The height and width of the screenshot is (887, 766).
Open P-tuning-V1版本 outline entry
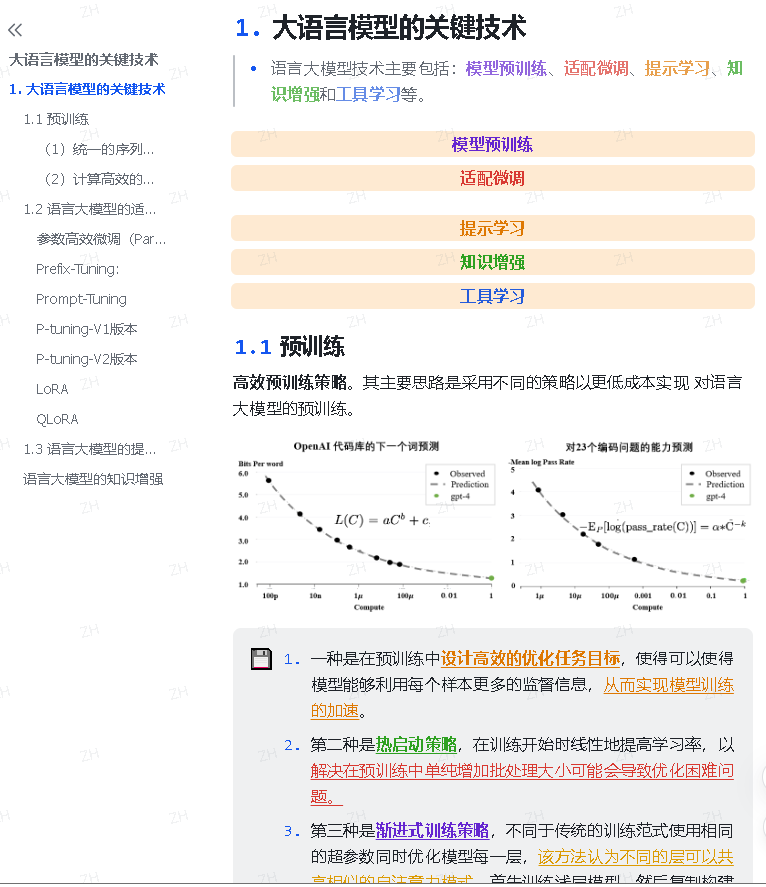tap(87, 329)
